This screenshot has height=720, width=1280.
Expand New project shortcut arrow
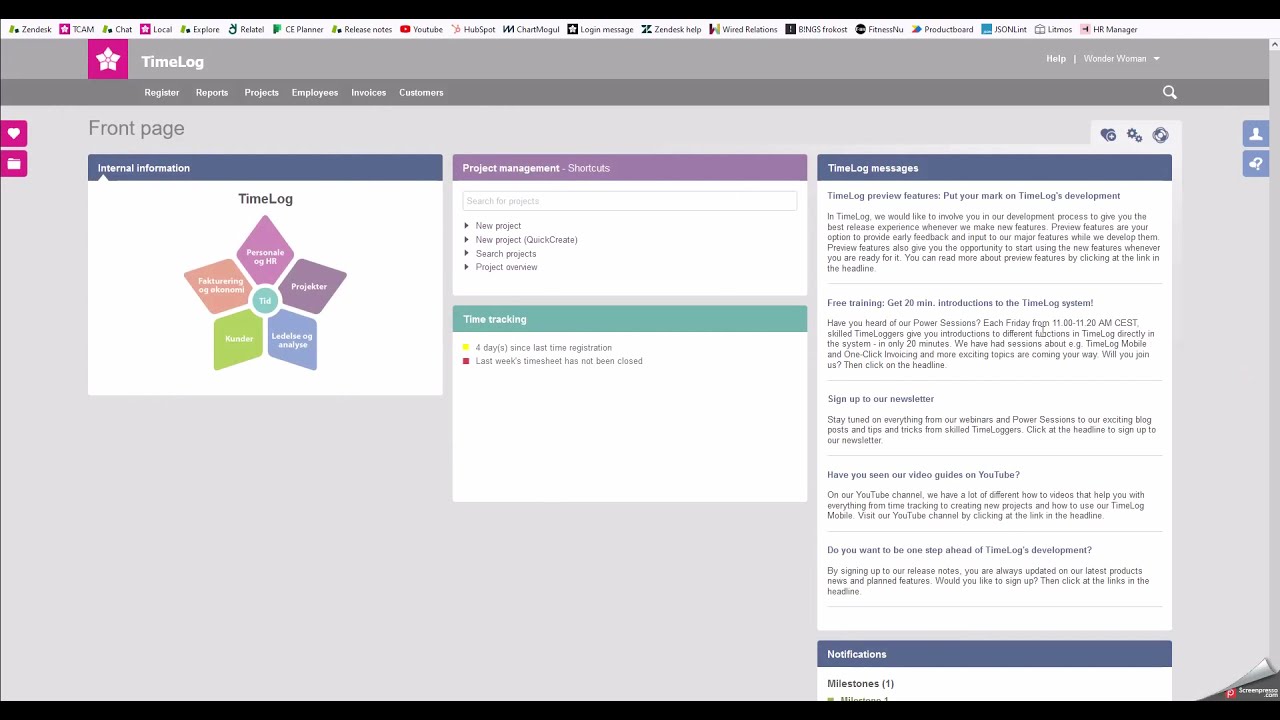tap(466, 226)
